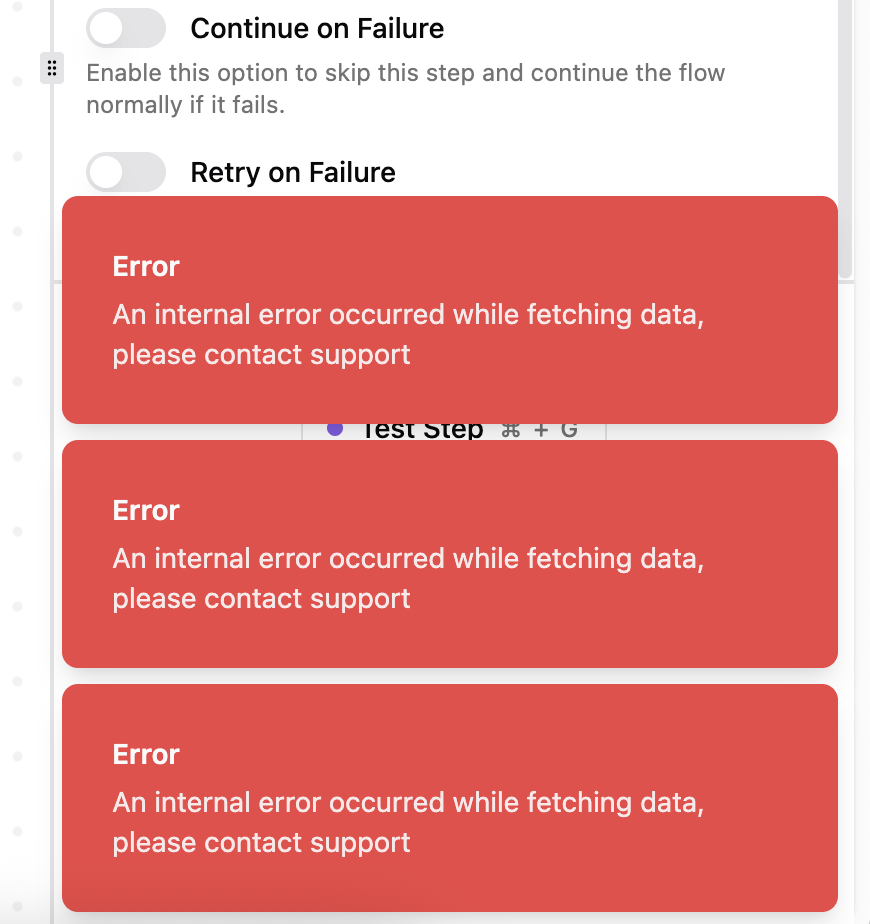Click the middle toast's error message text
This screenshot has height=924, width=870.
[408, 578]
